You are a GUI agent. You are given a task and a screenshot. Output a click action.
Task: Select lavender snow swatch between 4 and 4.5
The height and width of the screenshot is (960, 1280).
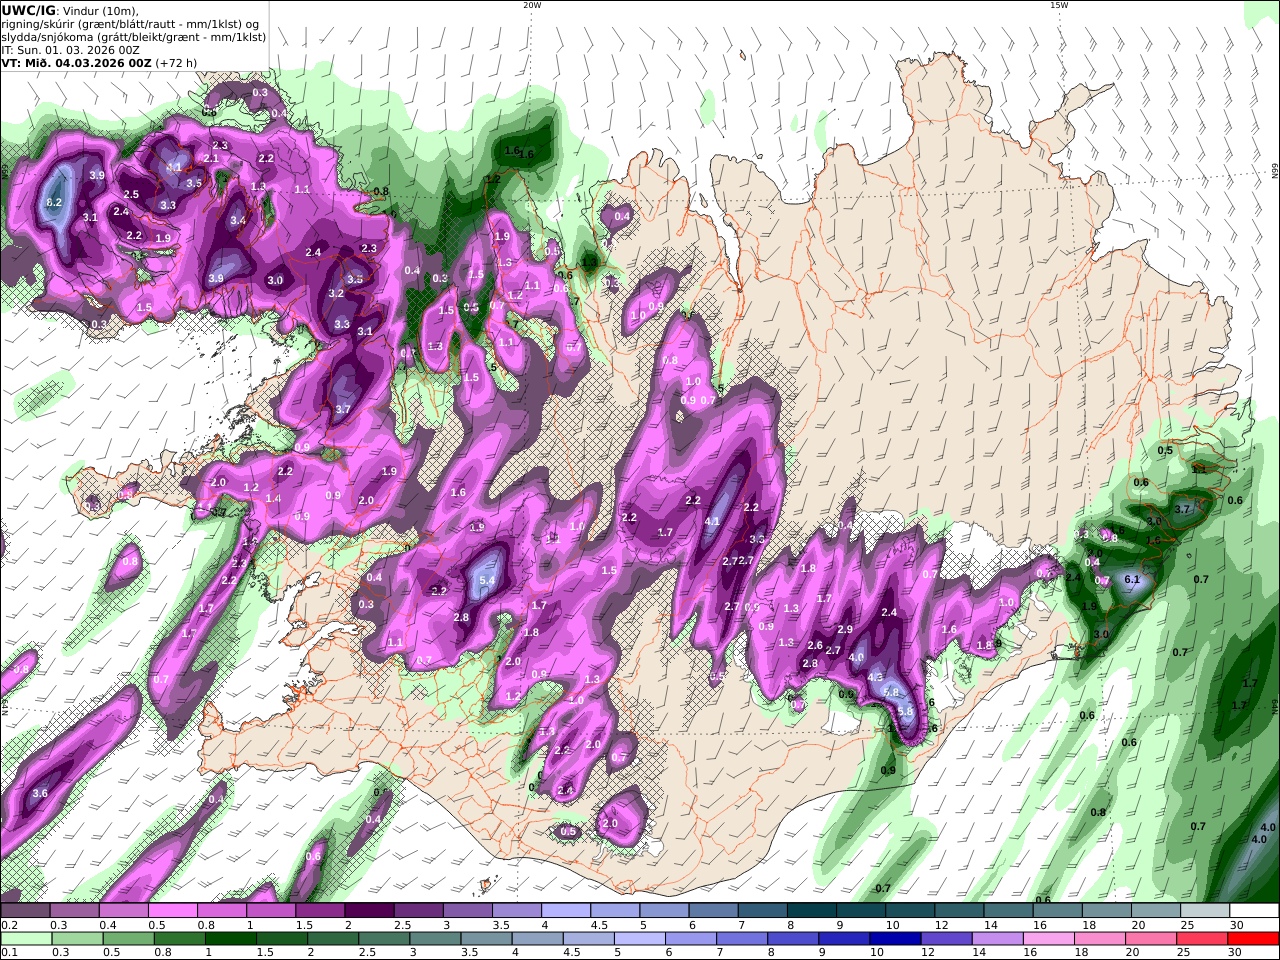[565, 911]
